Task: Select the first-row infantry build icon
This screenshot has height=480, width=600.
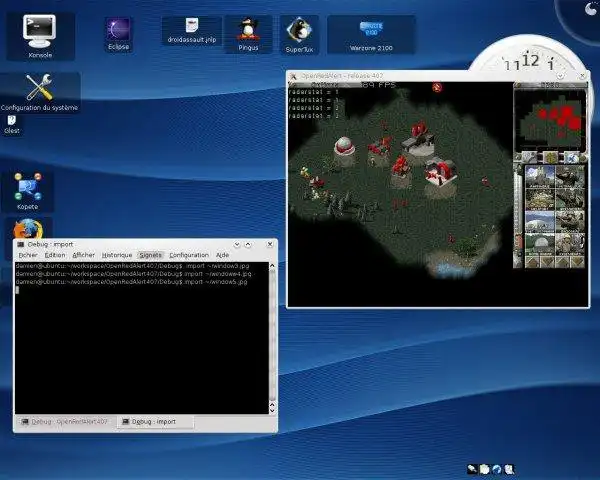Action: click(x=569, y=176)
